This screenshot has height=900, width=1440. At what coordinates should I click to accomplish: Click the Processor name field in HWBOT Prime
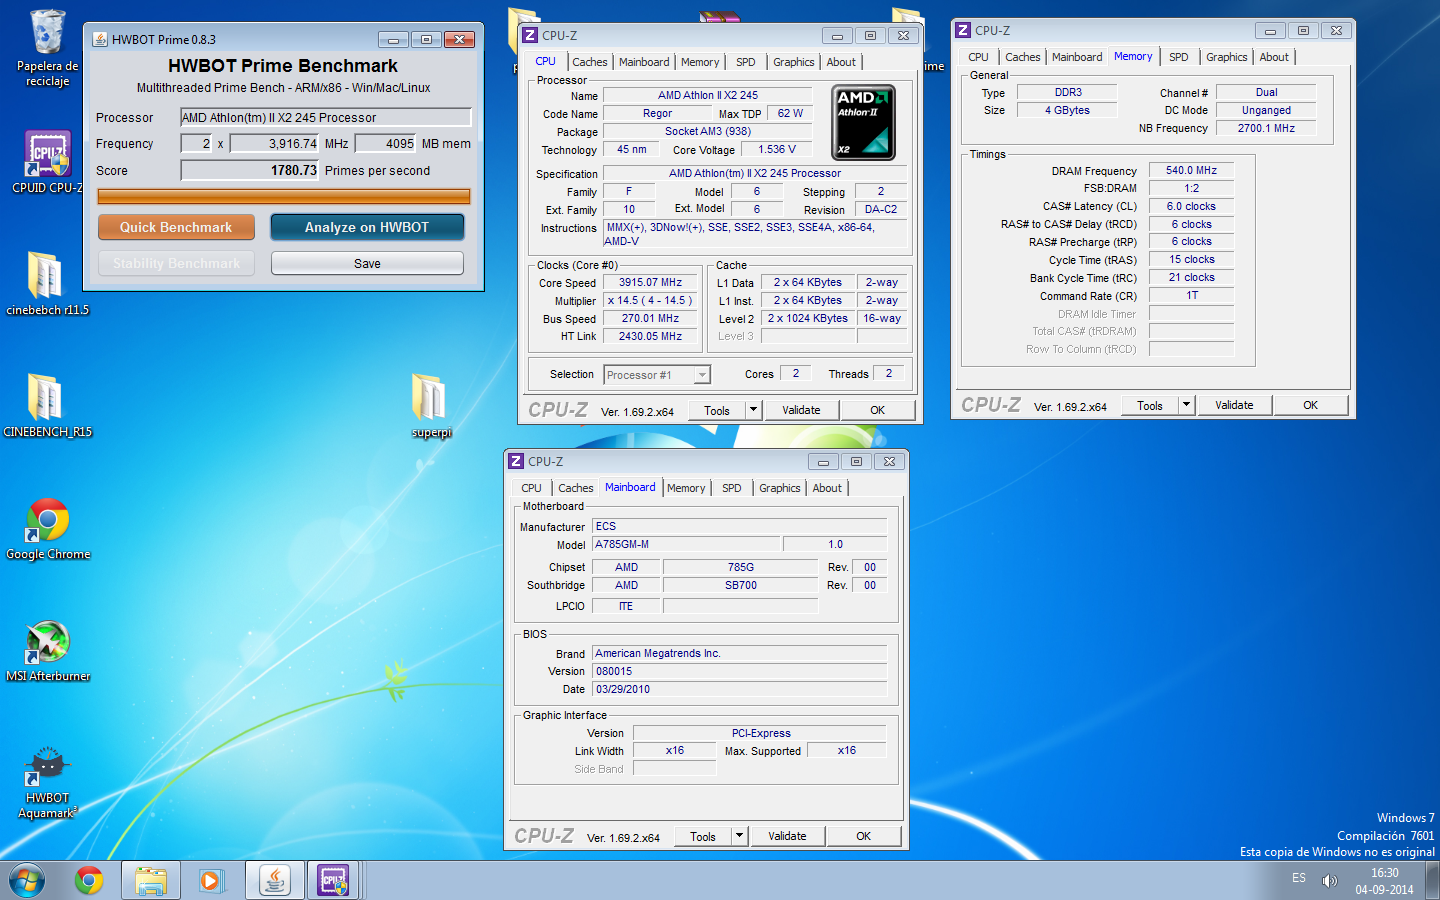click(326, 117)
